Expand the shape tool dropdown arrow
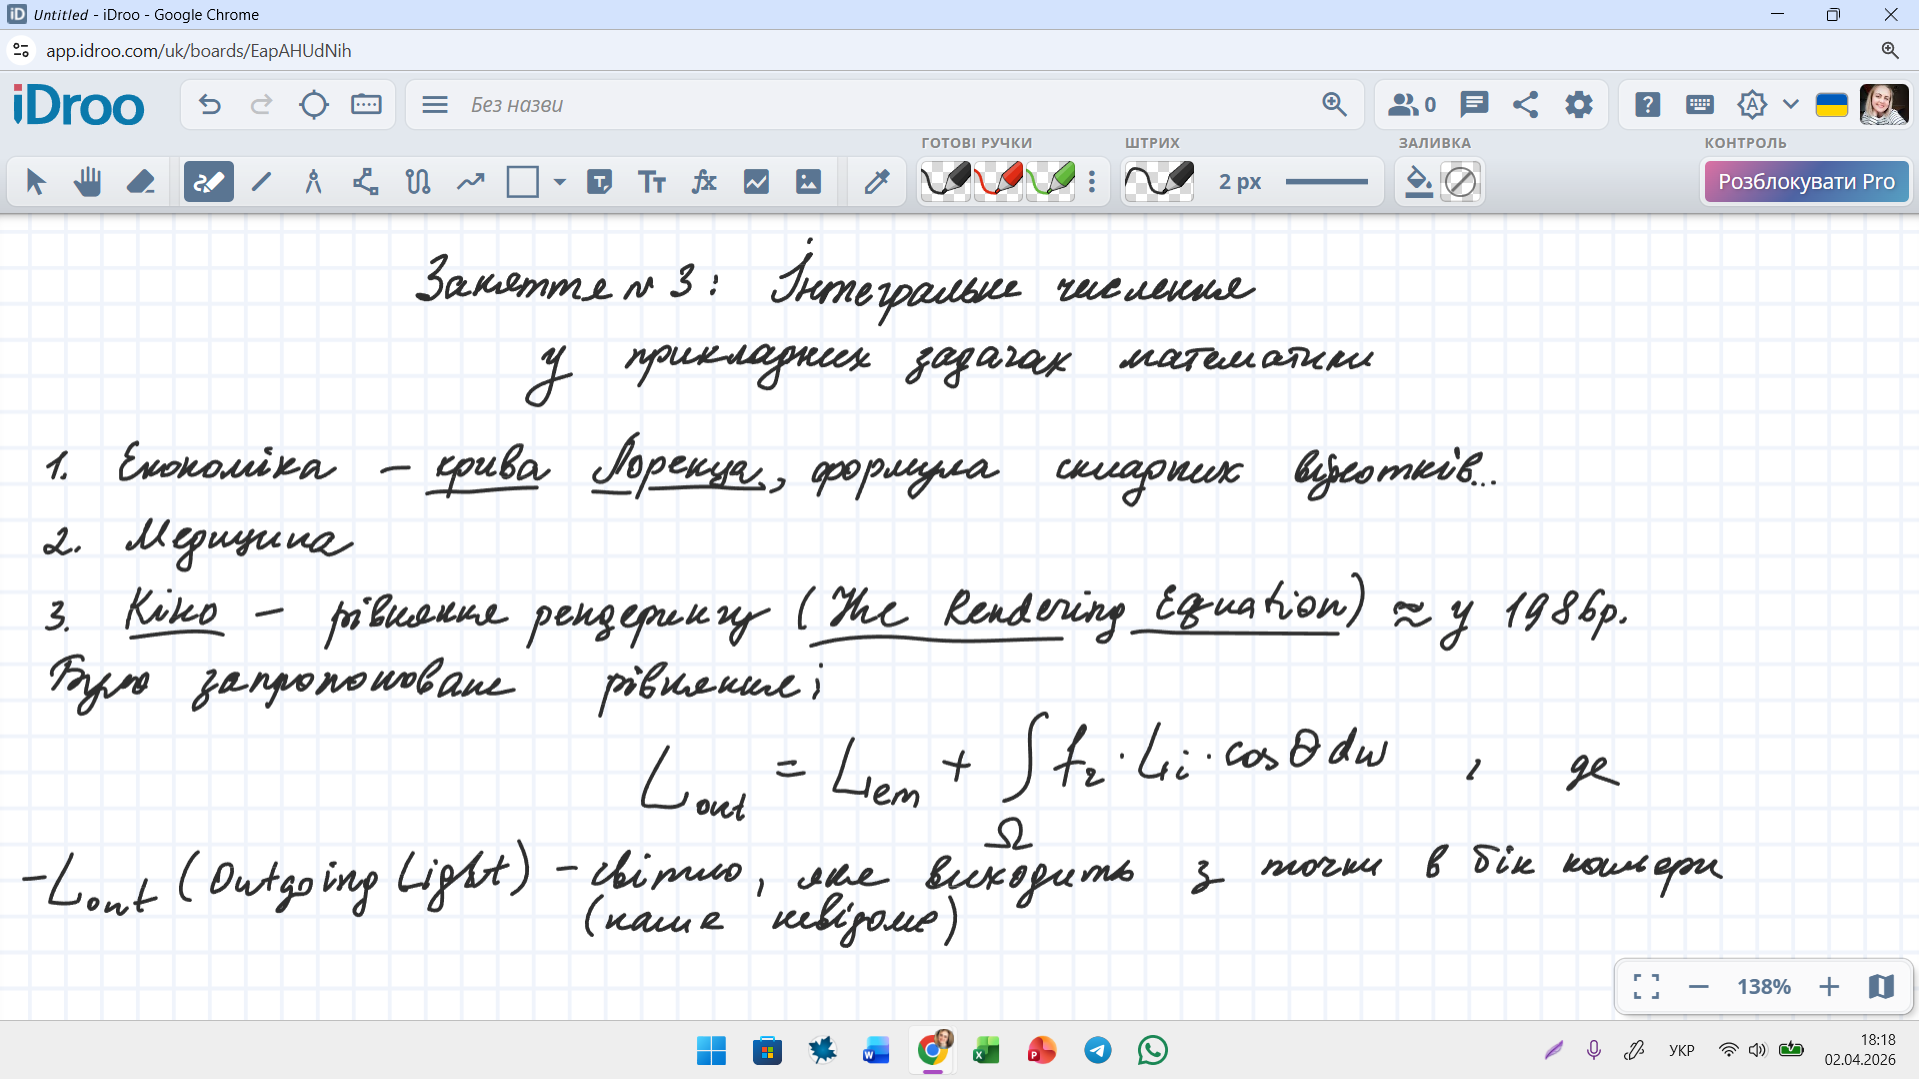The image size is (1919, 1079). (560, 182)
